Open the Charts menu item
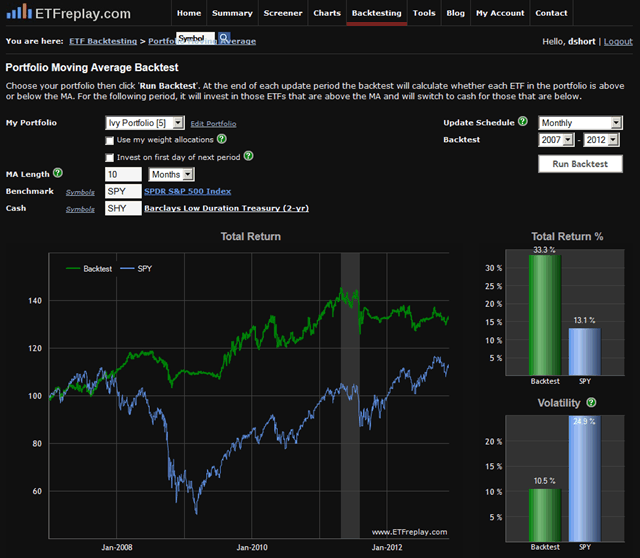Image resolution: width=640 pixels, height=558 pixels. [x=327, y=13]
